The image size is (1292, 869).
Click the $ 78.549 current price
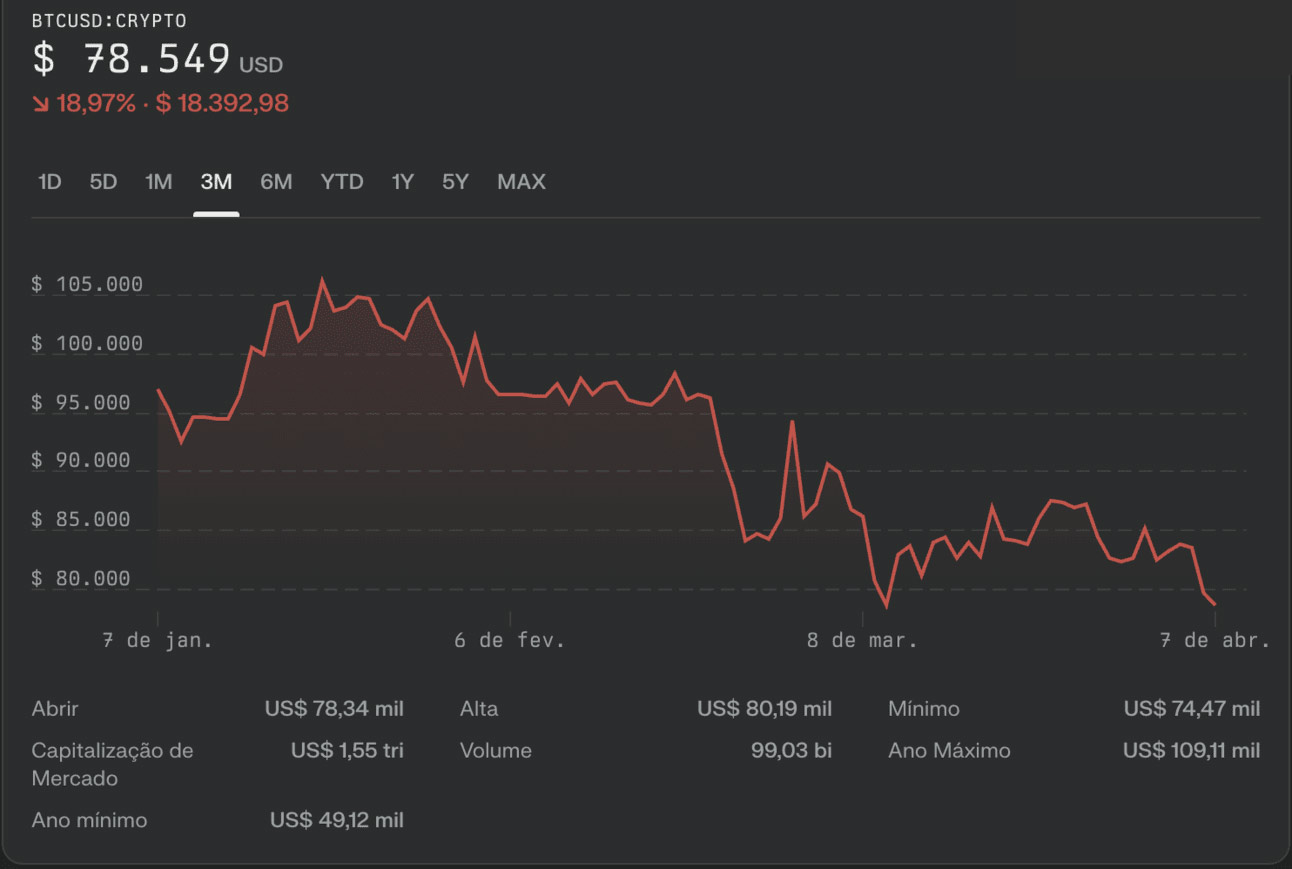(x=132, y=59)
